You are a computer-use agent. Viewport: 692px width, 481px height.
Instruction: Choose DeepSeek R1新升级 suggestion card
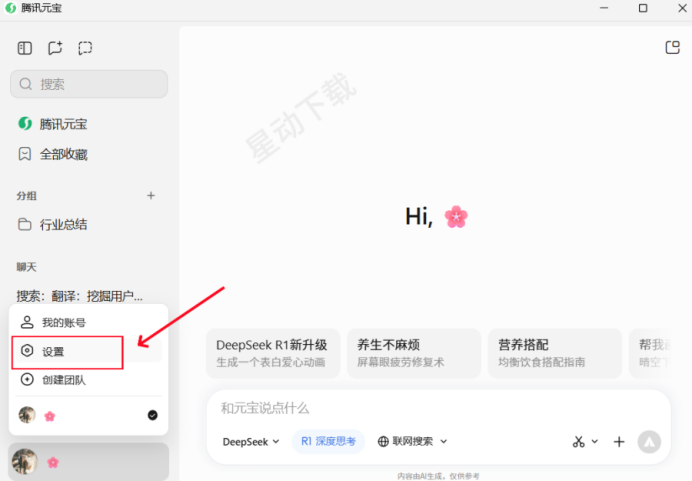coord(273,353)
